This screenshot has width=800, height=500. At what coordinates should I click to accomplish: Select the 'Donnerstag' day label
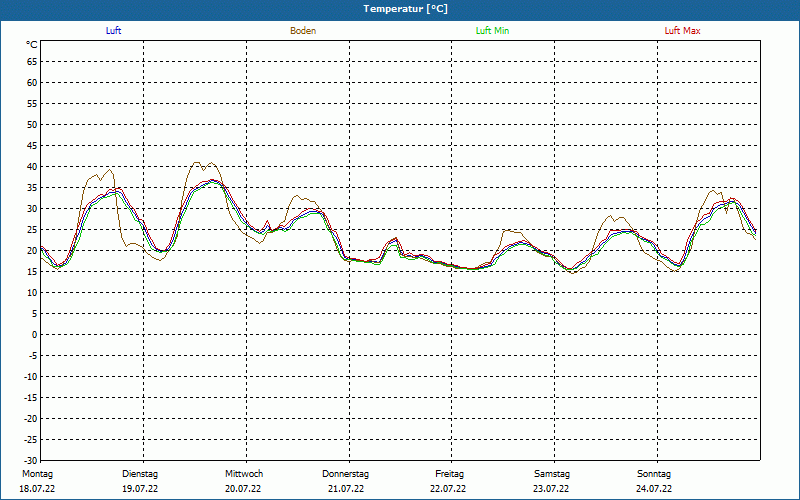click(x=345, y=474)
